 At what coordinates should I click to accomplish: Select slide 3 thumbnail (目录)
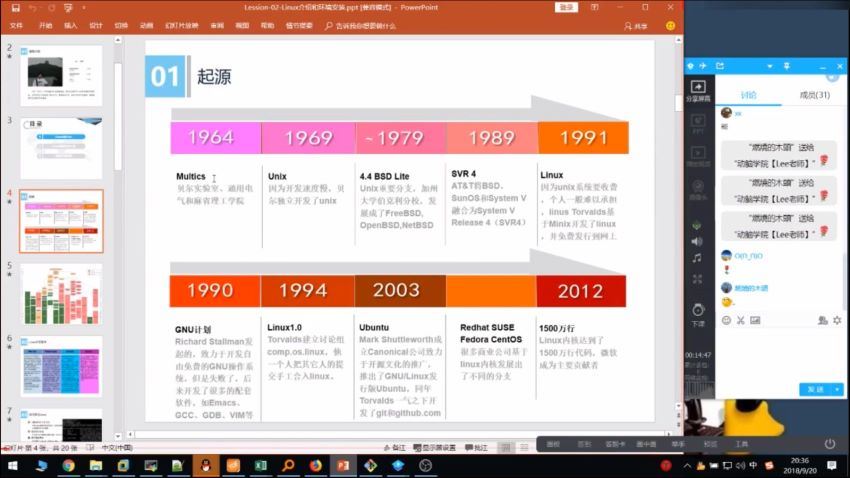tap(61, 148)
